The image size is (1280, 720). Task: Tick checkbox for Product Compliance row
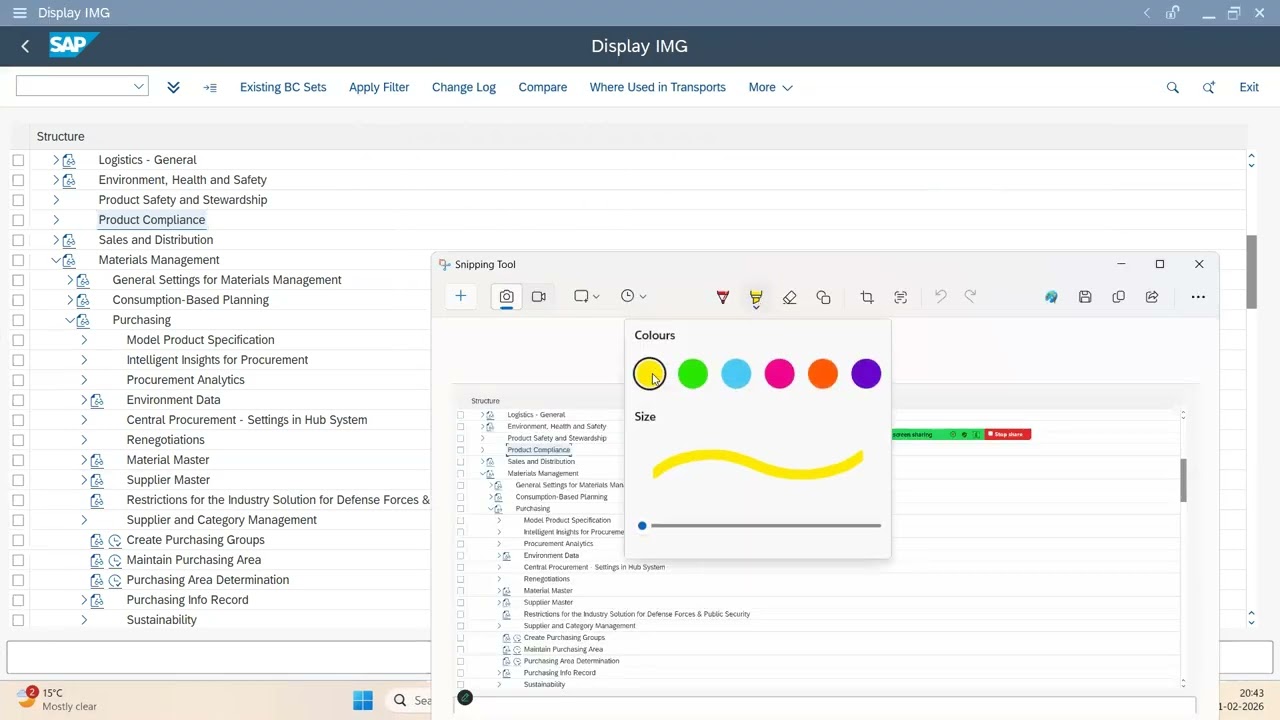(x=18, y=220)
